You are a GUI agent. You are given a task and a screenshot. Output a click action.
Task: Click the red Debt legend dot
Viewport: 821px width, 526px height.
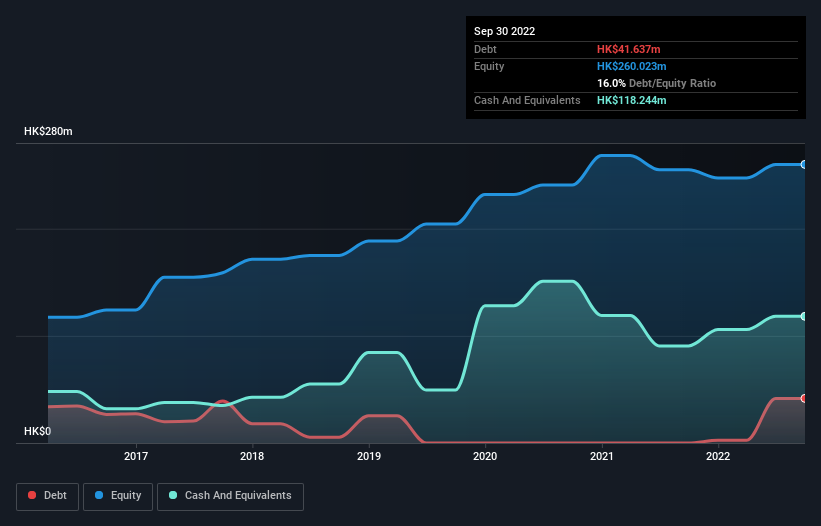click(32, 495)
